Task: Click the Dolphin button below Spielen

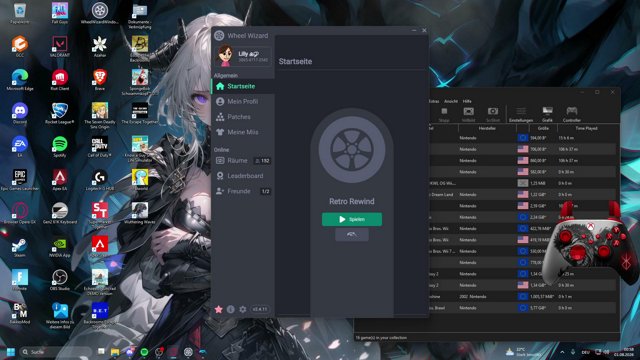Action: pyautogui.click(x=352, y=234)
